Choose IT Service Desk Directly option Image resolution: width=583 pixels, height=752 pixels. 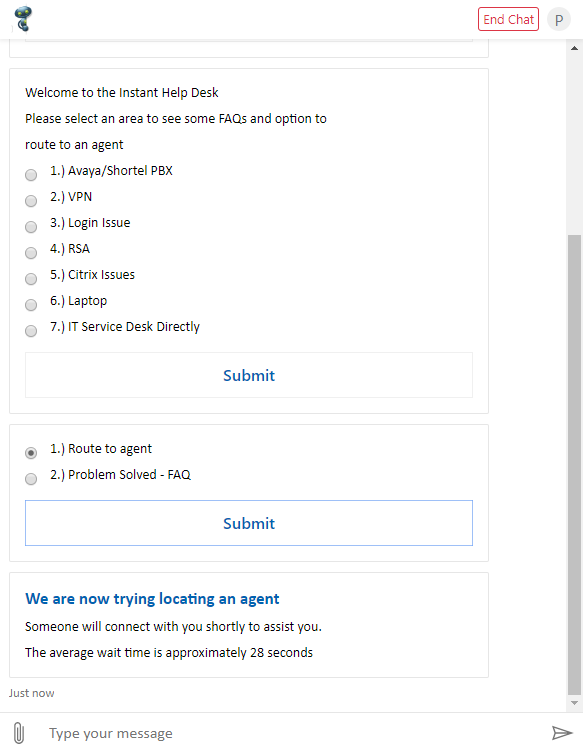point(31,331)
